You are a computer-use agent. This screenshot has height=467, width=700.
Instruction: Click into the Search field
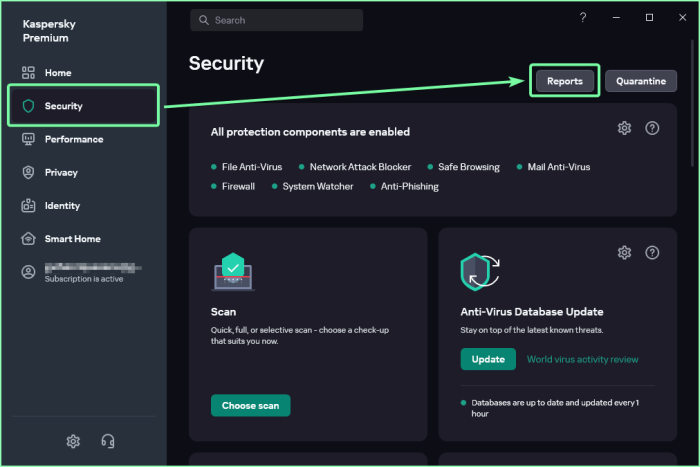(285, 20)
